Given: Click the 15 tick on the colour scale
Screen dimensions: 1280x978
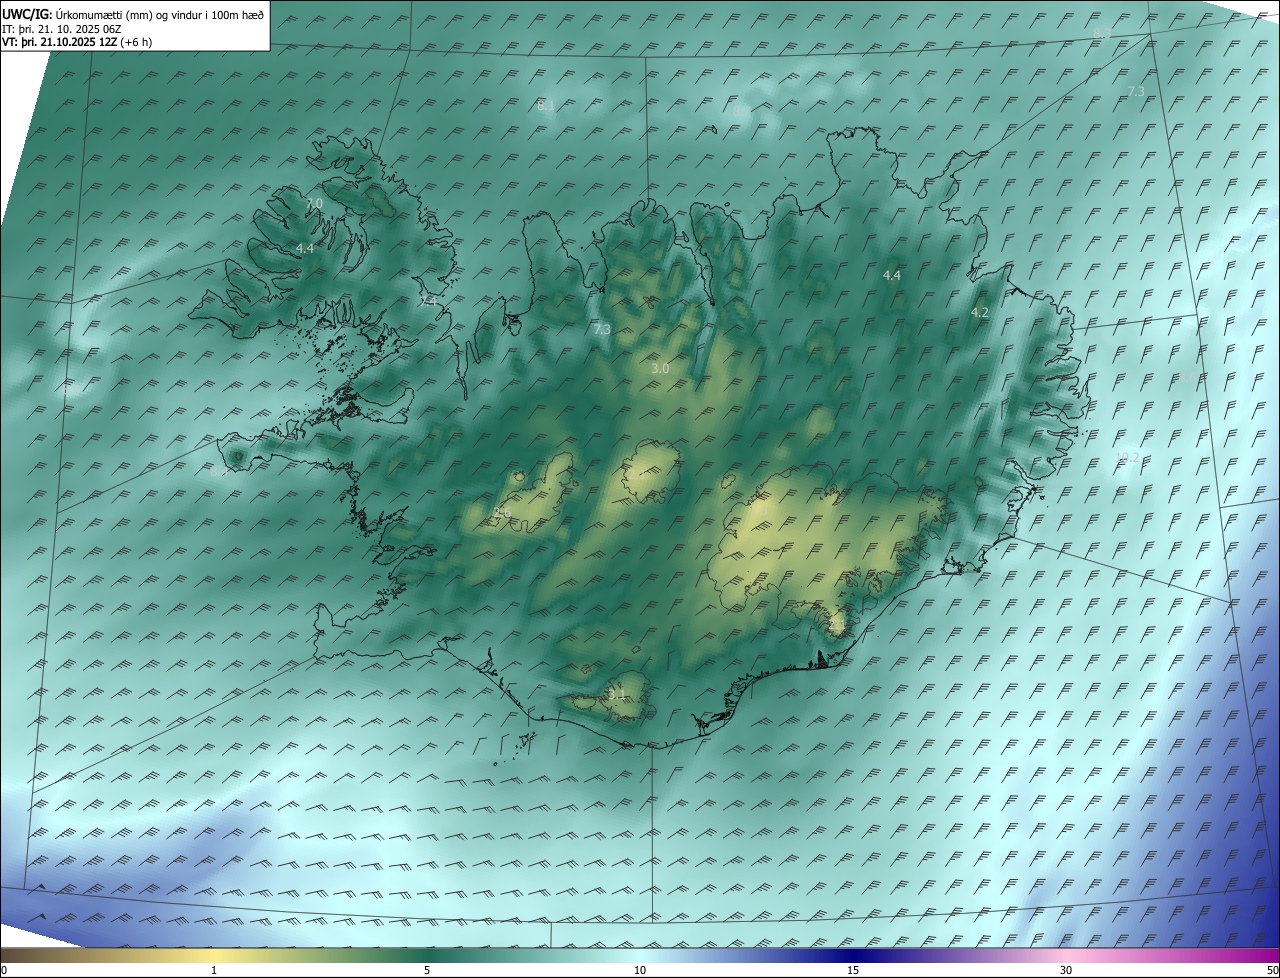Looking at the screenshot, I should point(853,970).
